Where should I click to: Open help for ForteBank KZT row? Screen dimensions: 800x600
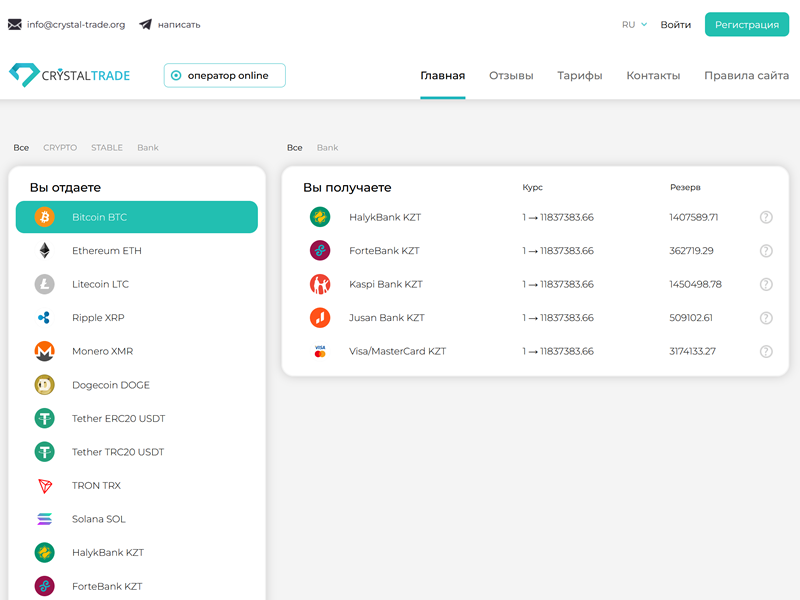[x=766, y=251]
